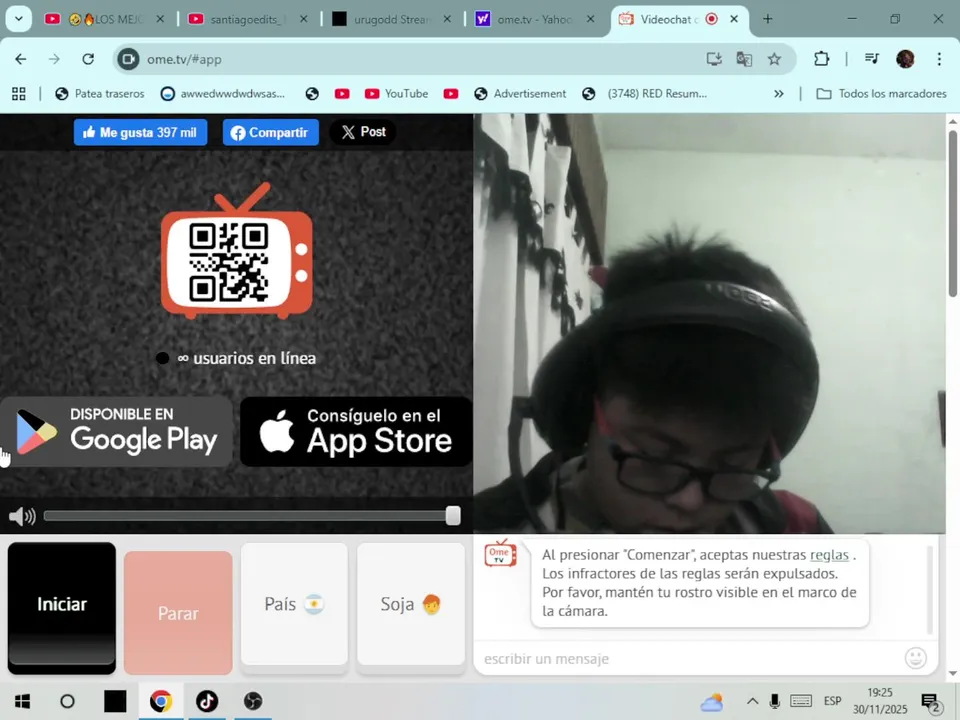
Task: Click the X Post button
Action: point(363,132)
